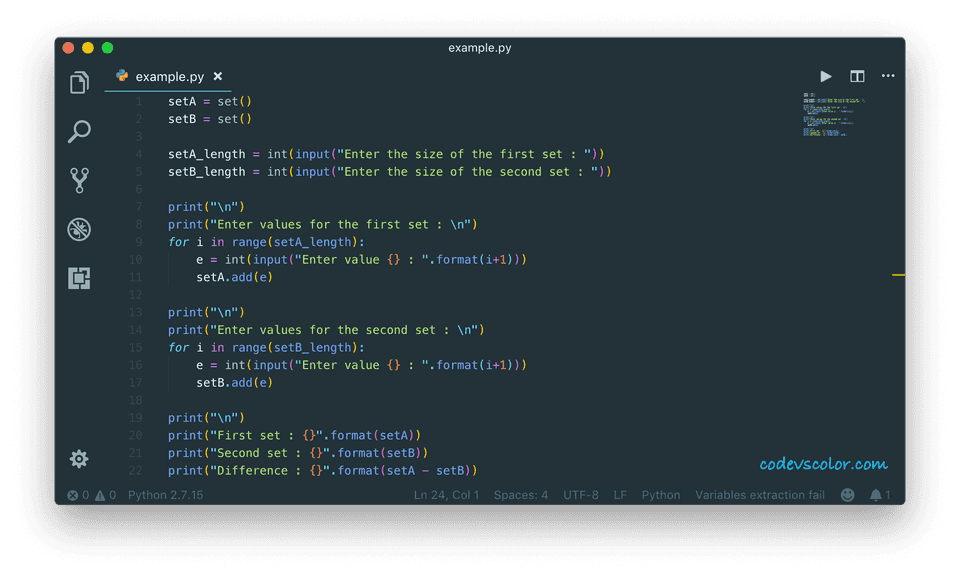
Task: Open the editor more actions menu
Action: [887, 76]
